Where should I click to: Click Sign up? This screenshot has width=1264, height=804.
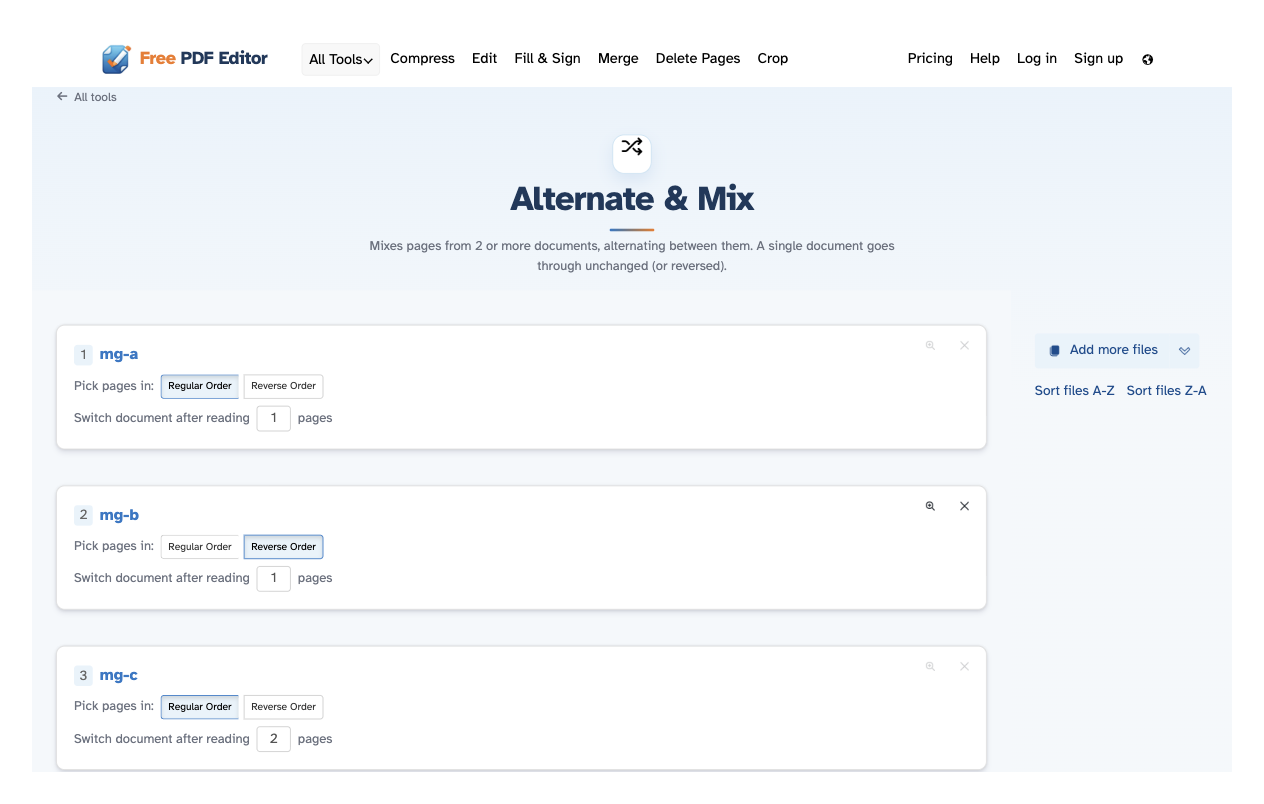click(1098, 59)
